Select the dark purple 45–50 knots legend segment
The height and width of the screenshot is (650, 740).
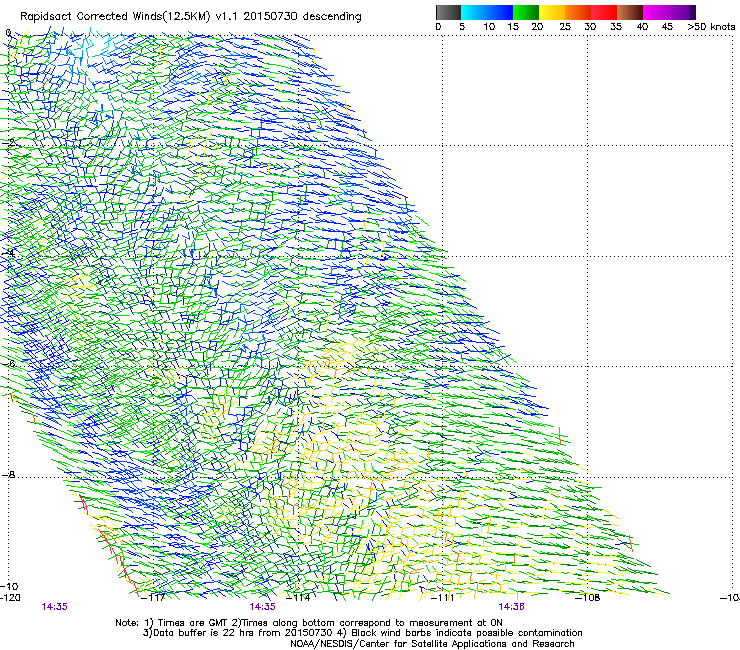click(x=682, y=12)
